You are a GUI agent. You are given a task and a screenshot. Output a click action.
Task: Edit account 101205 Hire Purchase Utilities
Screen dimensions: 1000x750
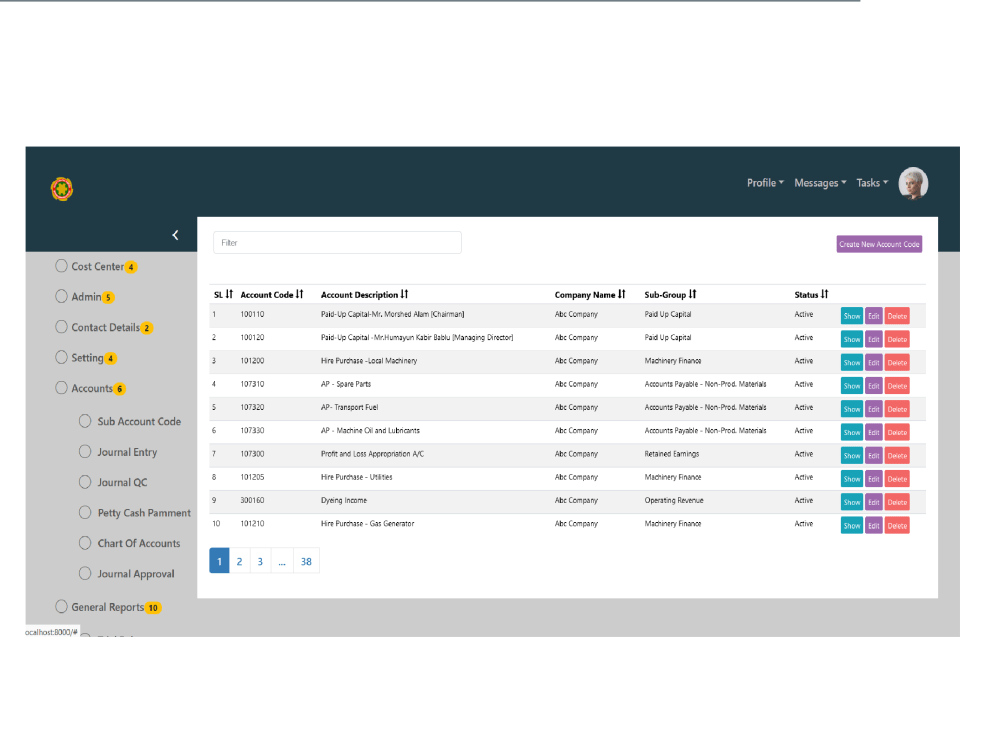(874, 479)
